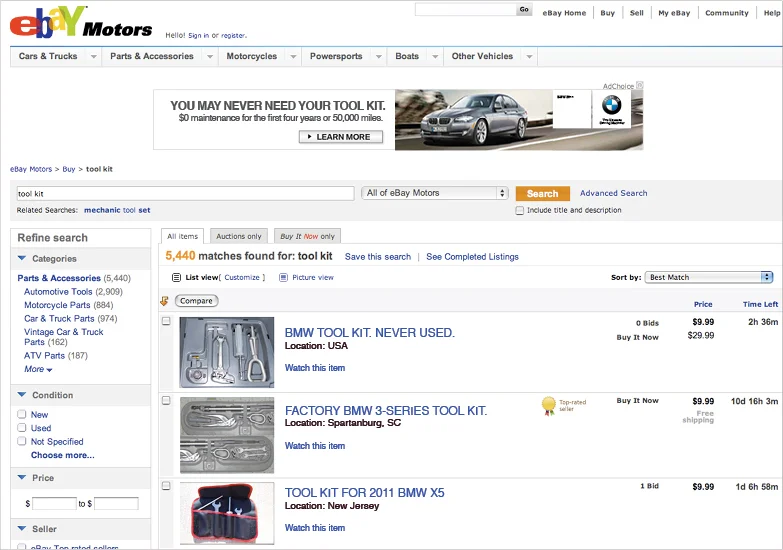Image resolution: width=783 pixels, height=550 pixels.
Task: Open the Boats dropdown arrow
Action: click(435, 56)
